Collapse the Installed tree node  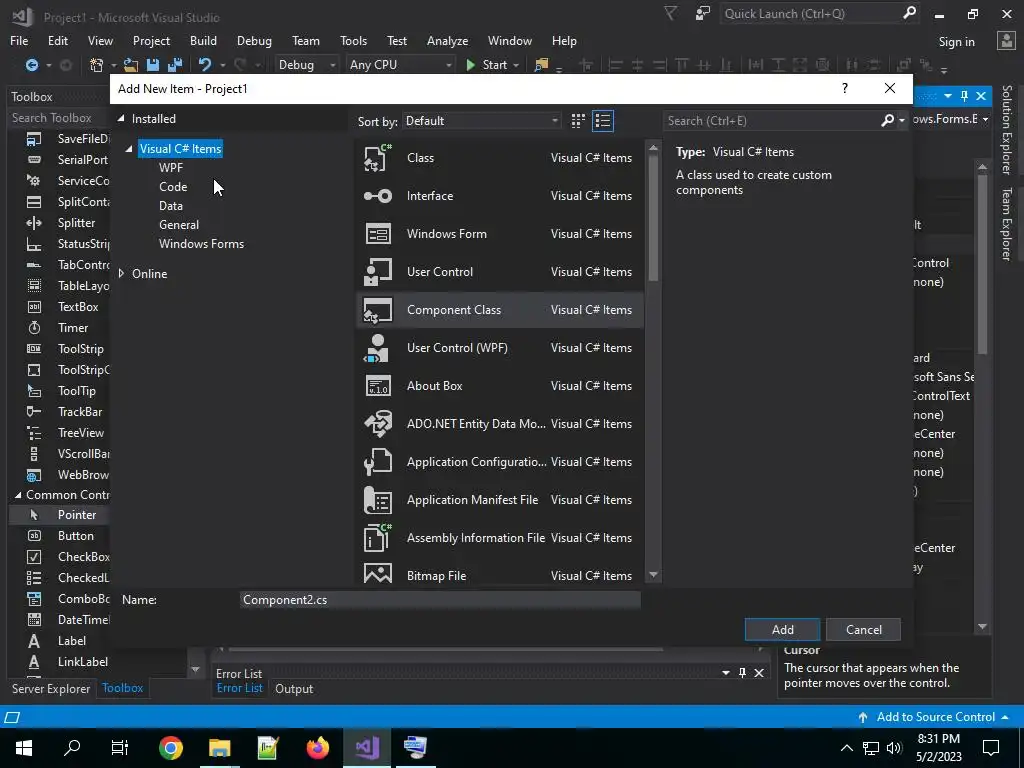coord(121,119)
